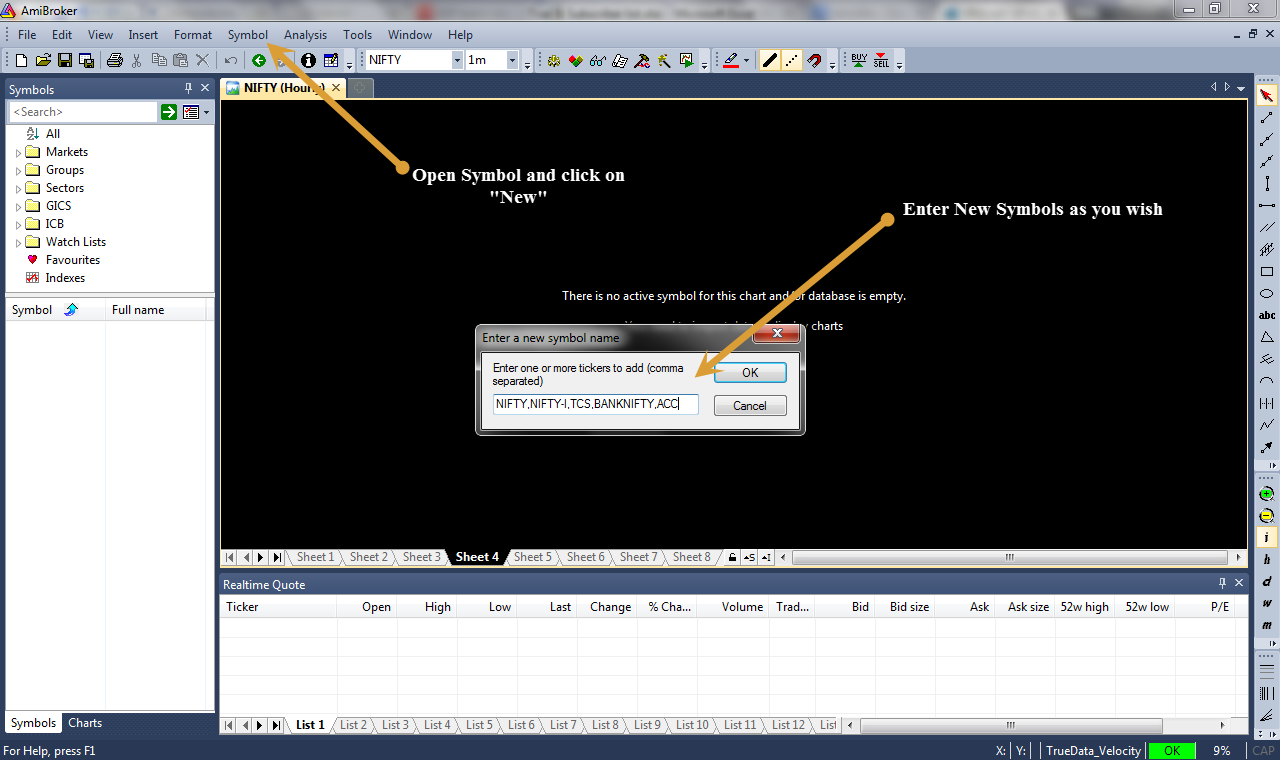Switch to daily 'd' interval toggle
Screen dimensions: 1280x760
coord(1267,582)
